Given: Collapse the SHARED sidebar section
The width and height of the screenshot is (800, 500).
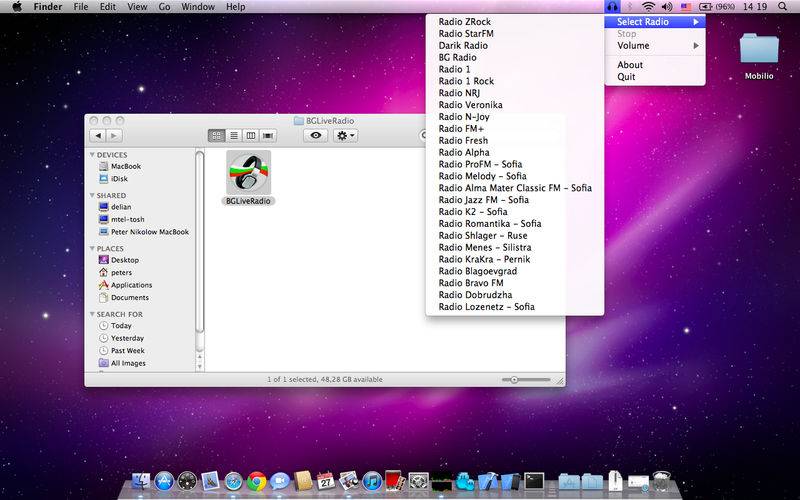Looking at the screenshot, I should tap(92, 195).
